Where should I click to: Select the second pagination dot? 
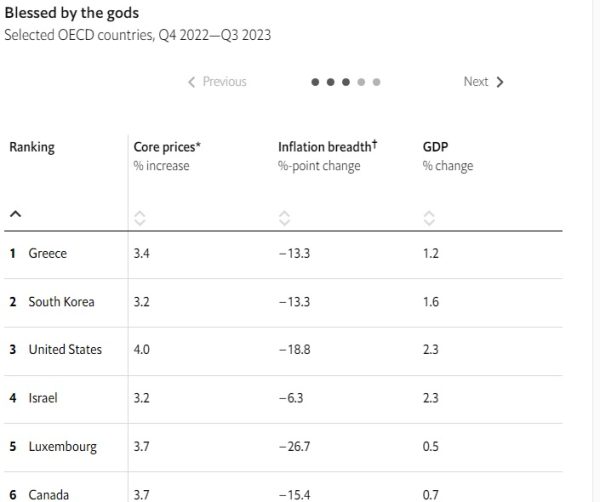331,82
